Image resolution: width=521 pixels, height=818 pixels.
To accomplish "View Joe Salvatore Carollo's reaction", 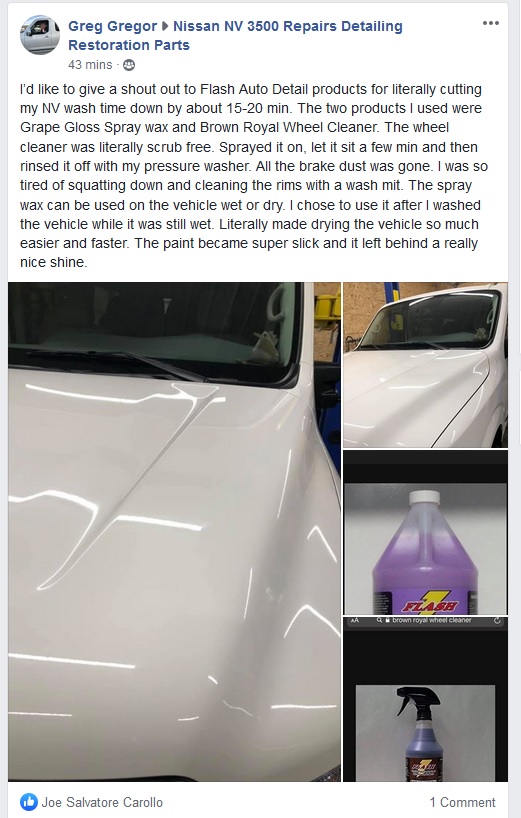I will (x=102, y=802).
